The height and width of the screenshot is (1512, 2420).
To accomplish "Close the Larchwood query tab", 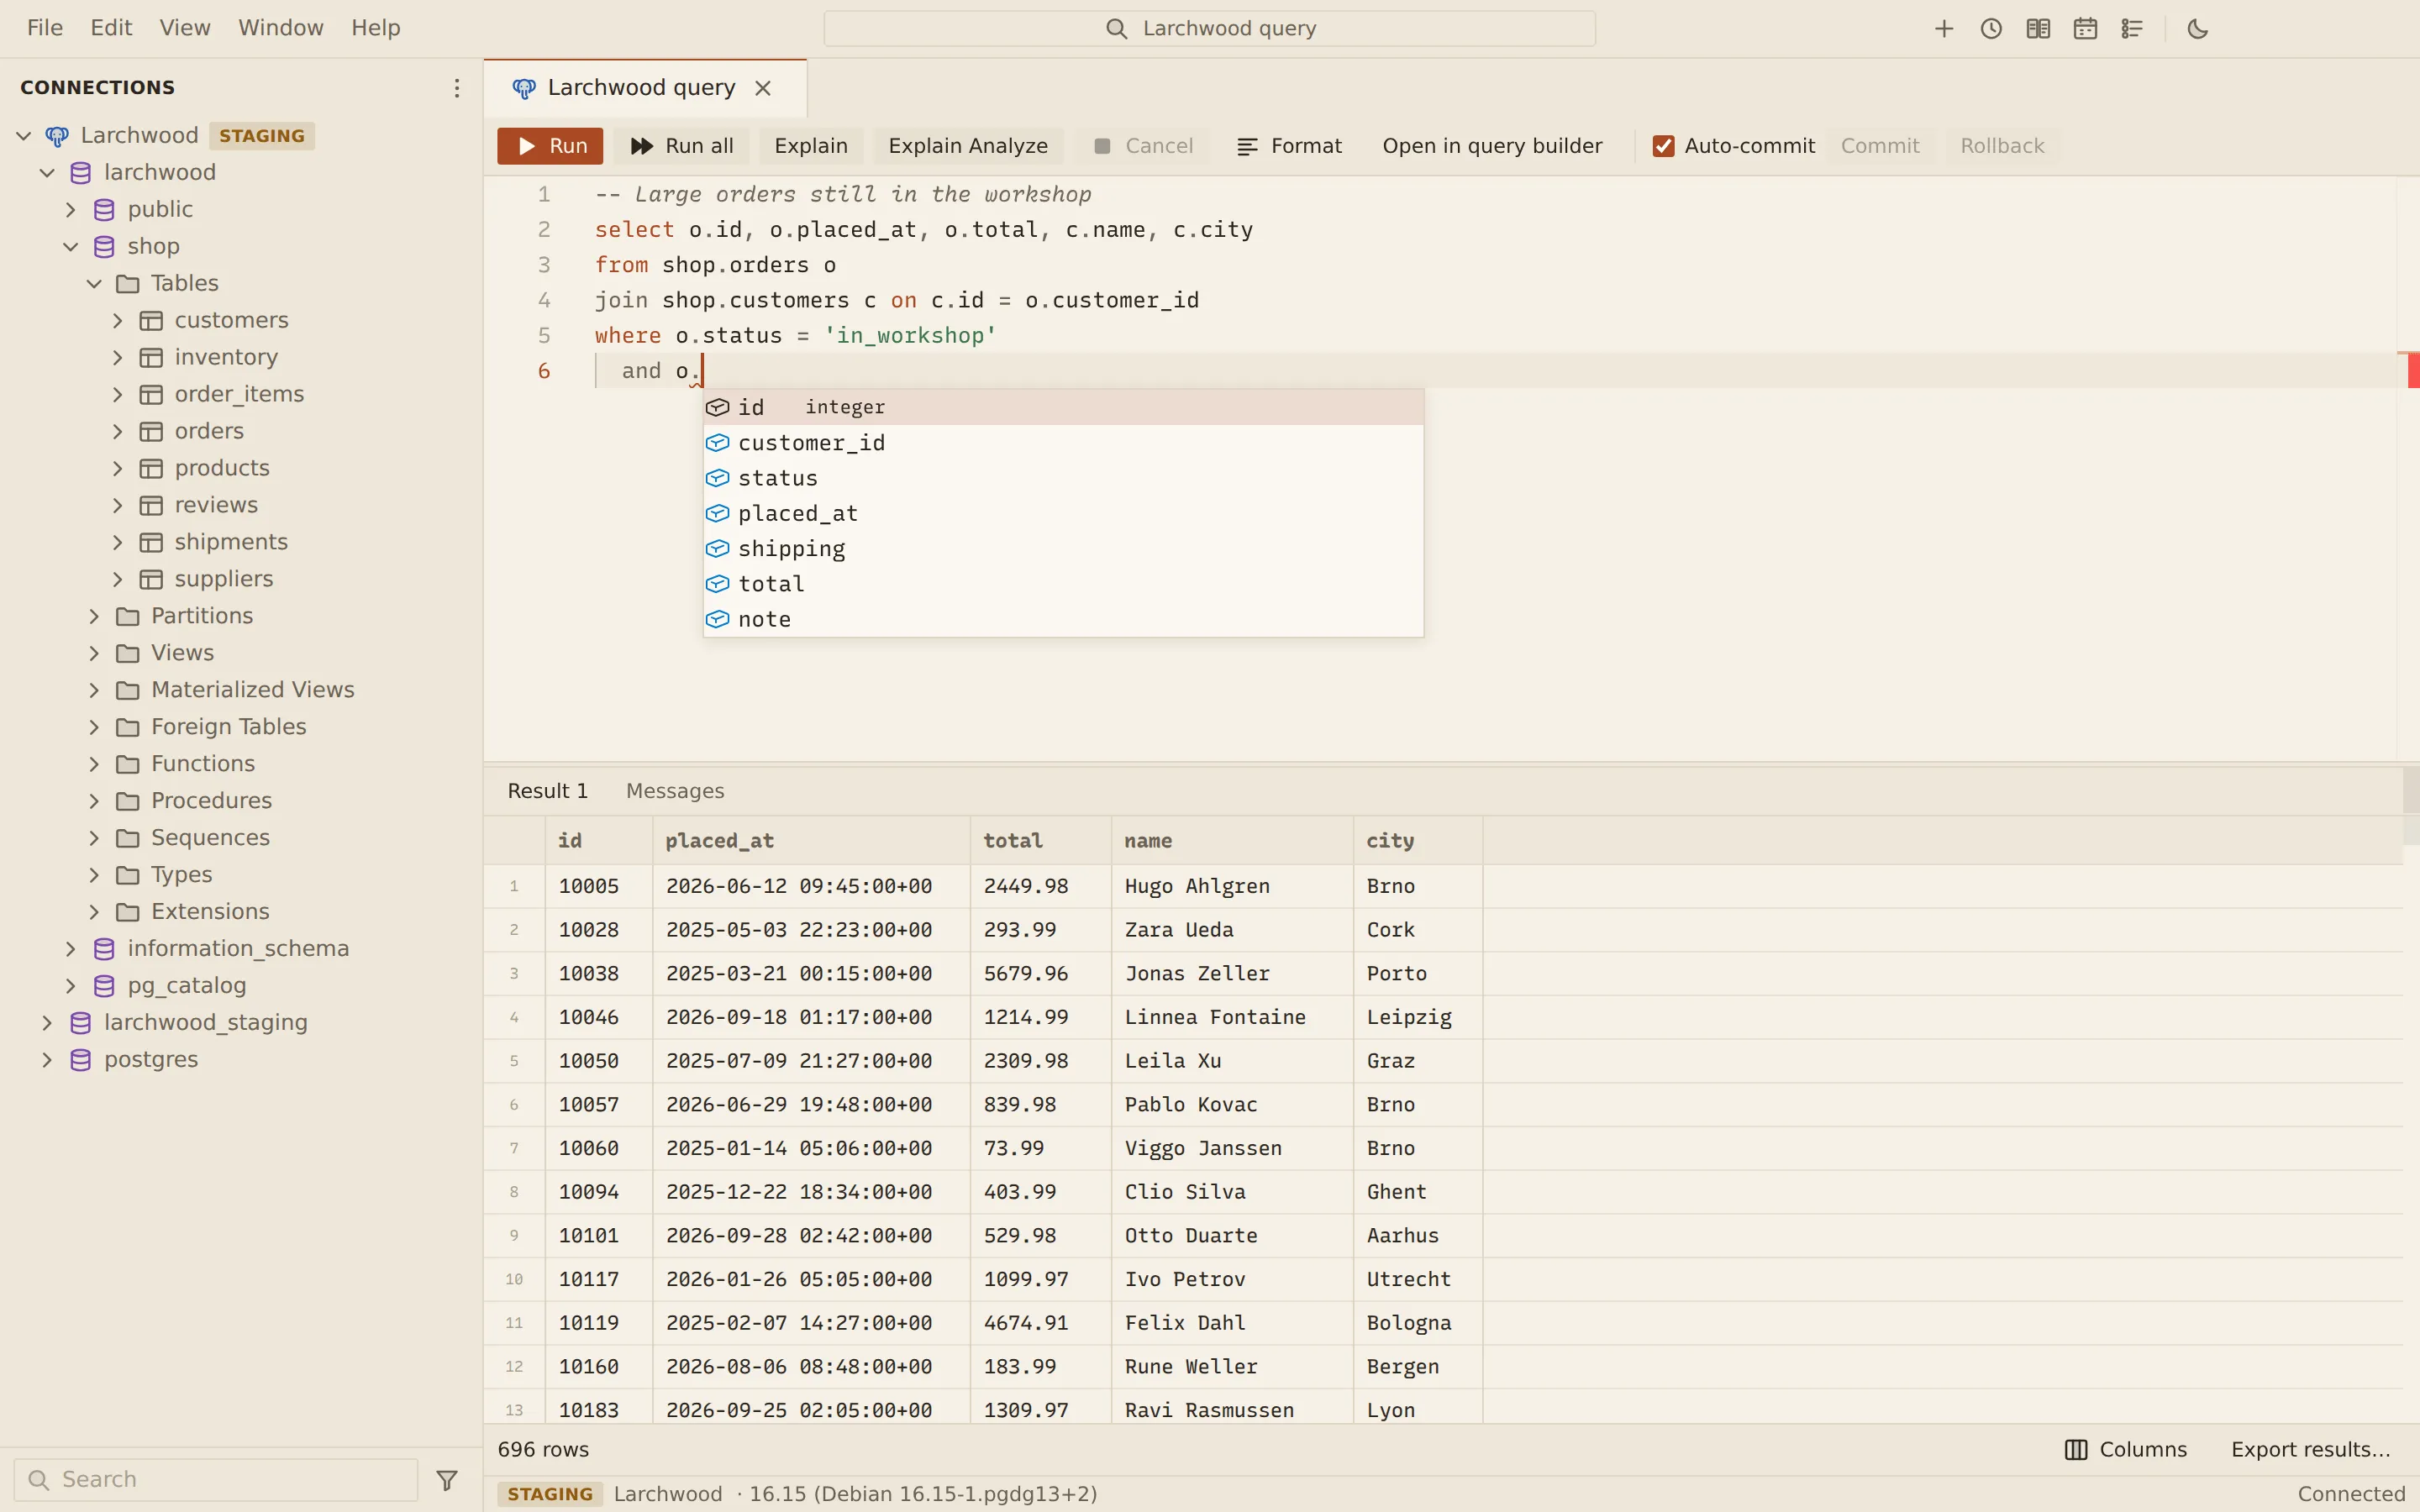I will coord(763,88).
